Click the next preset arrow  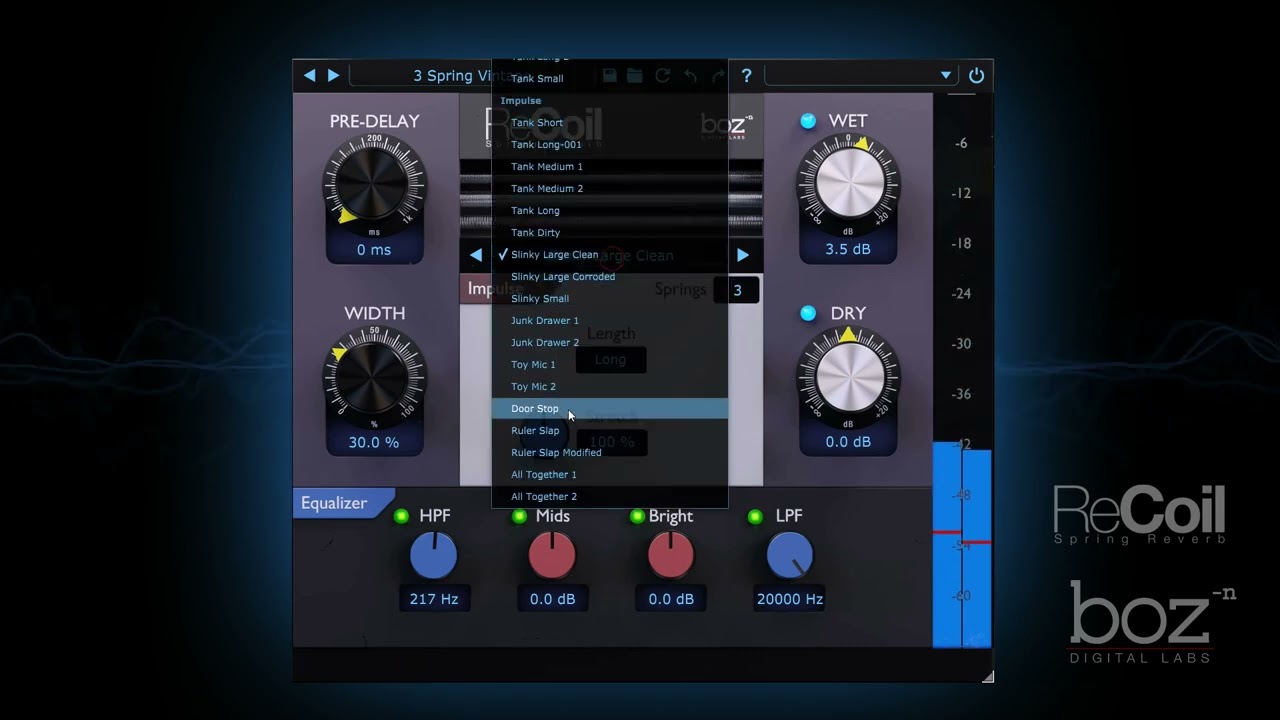pos(333,75)
